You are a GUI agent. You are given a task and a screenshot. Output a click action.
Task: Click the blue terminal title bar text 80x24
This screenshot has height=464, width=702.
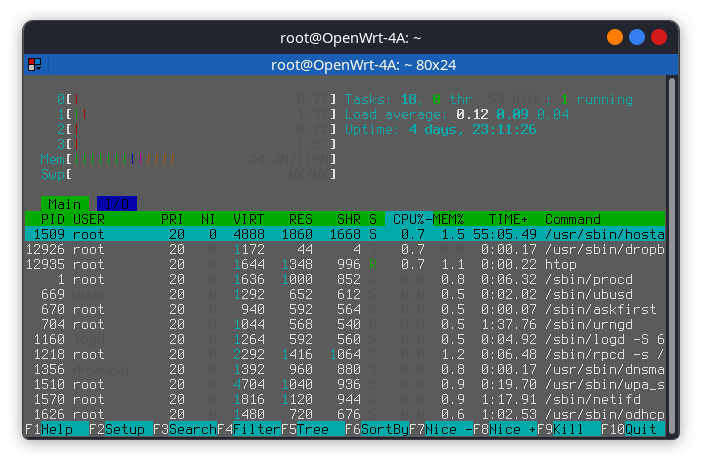436,65
